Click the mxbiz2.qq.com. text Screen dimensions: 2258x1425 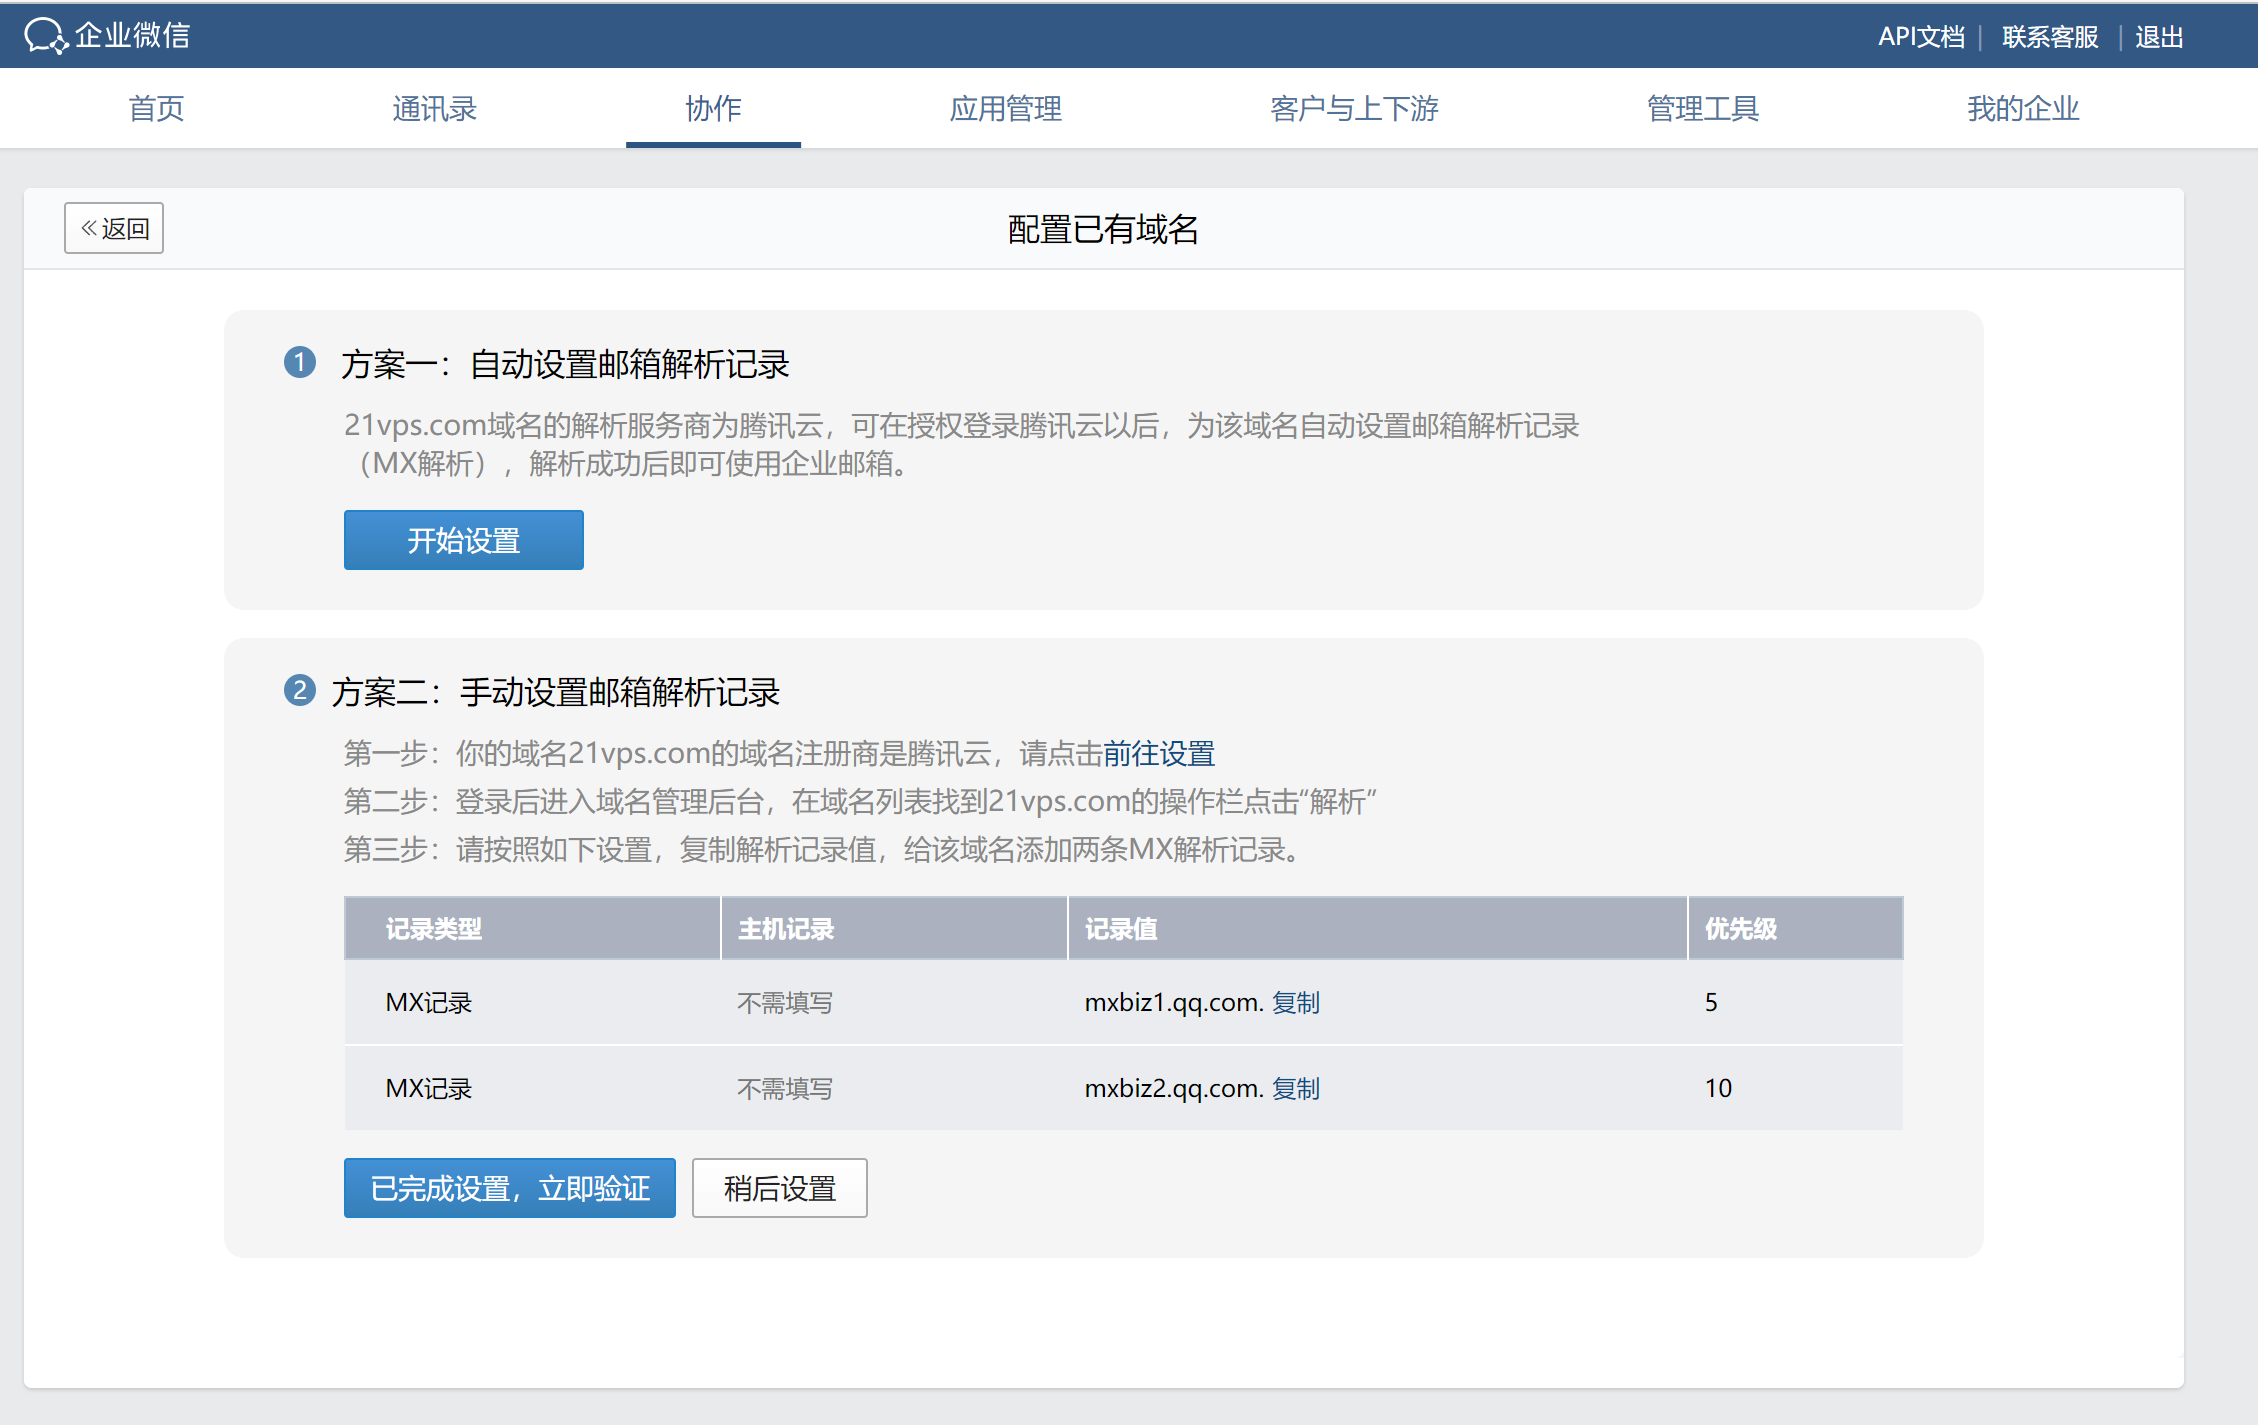[1174, 1088]
